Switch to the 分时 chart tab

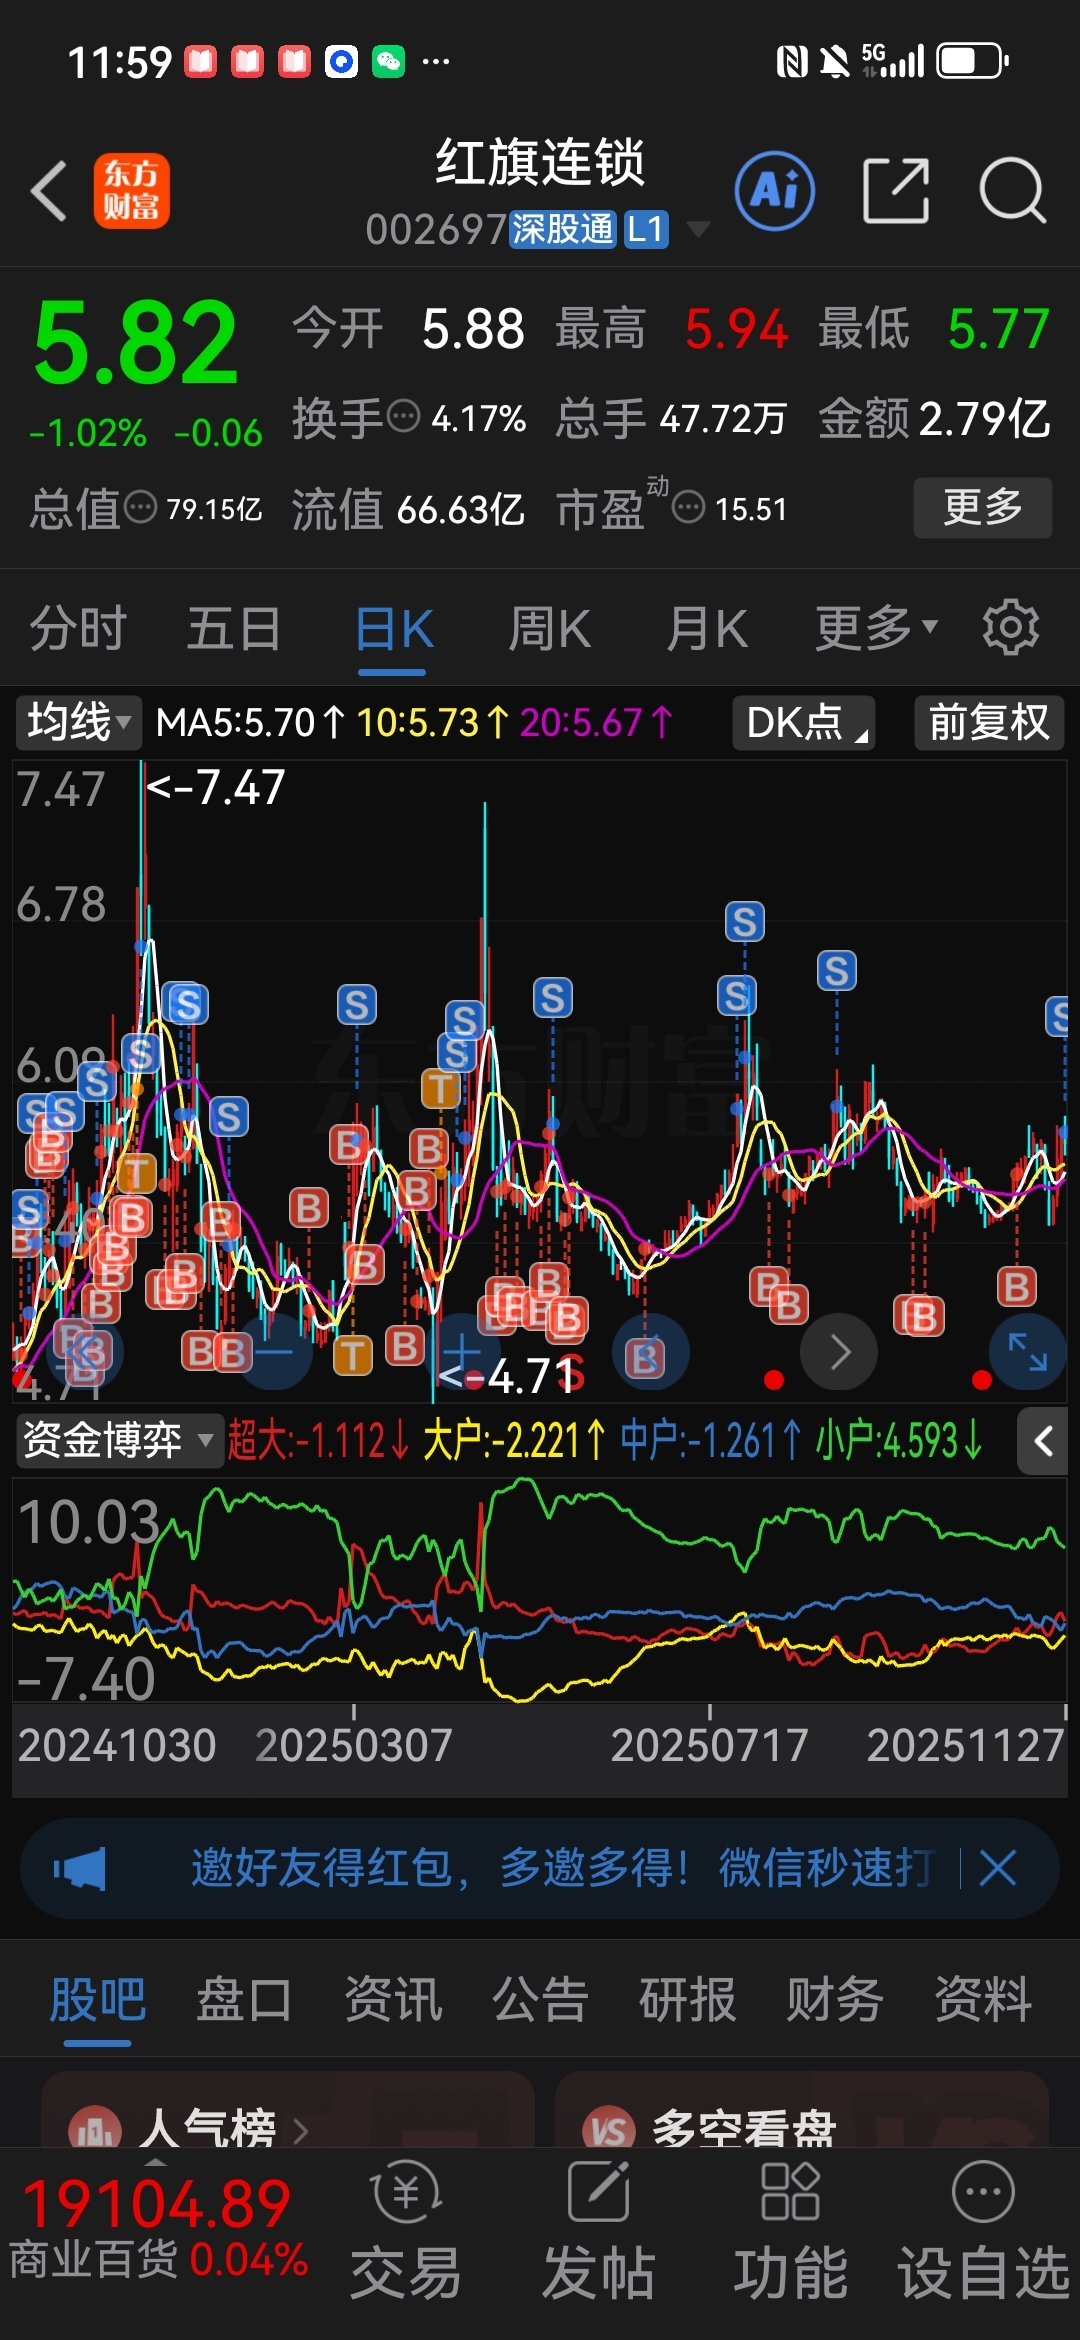pyautogui.click(x=78, y=628)
